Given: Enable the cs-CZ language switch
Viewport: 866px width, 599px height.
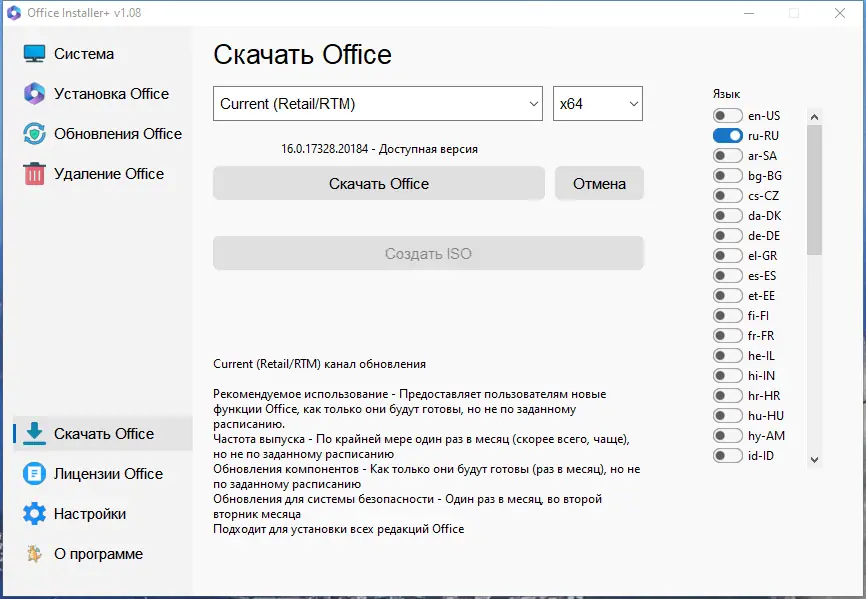Looking at the screenshot, I should pos(727,195).
